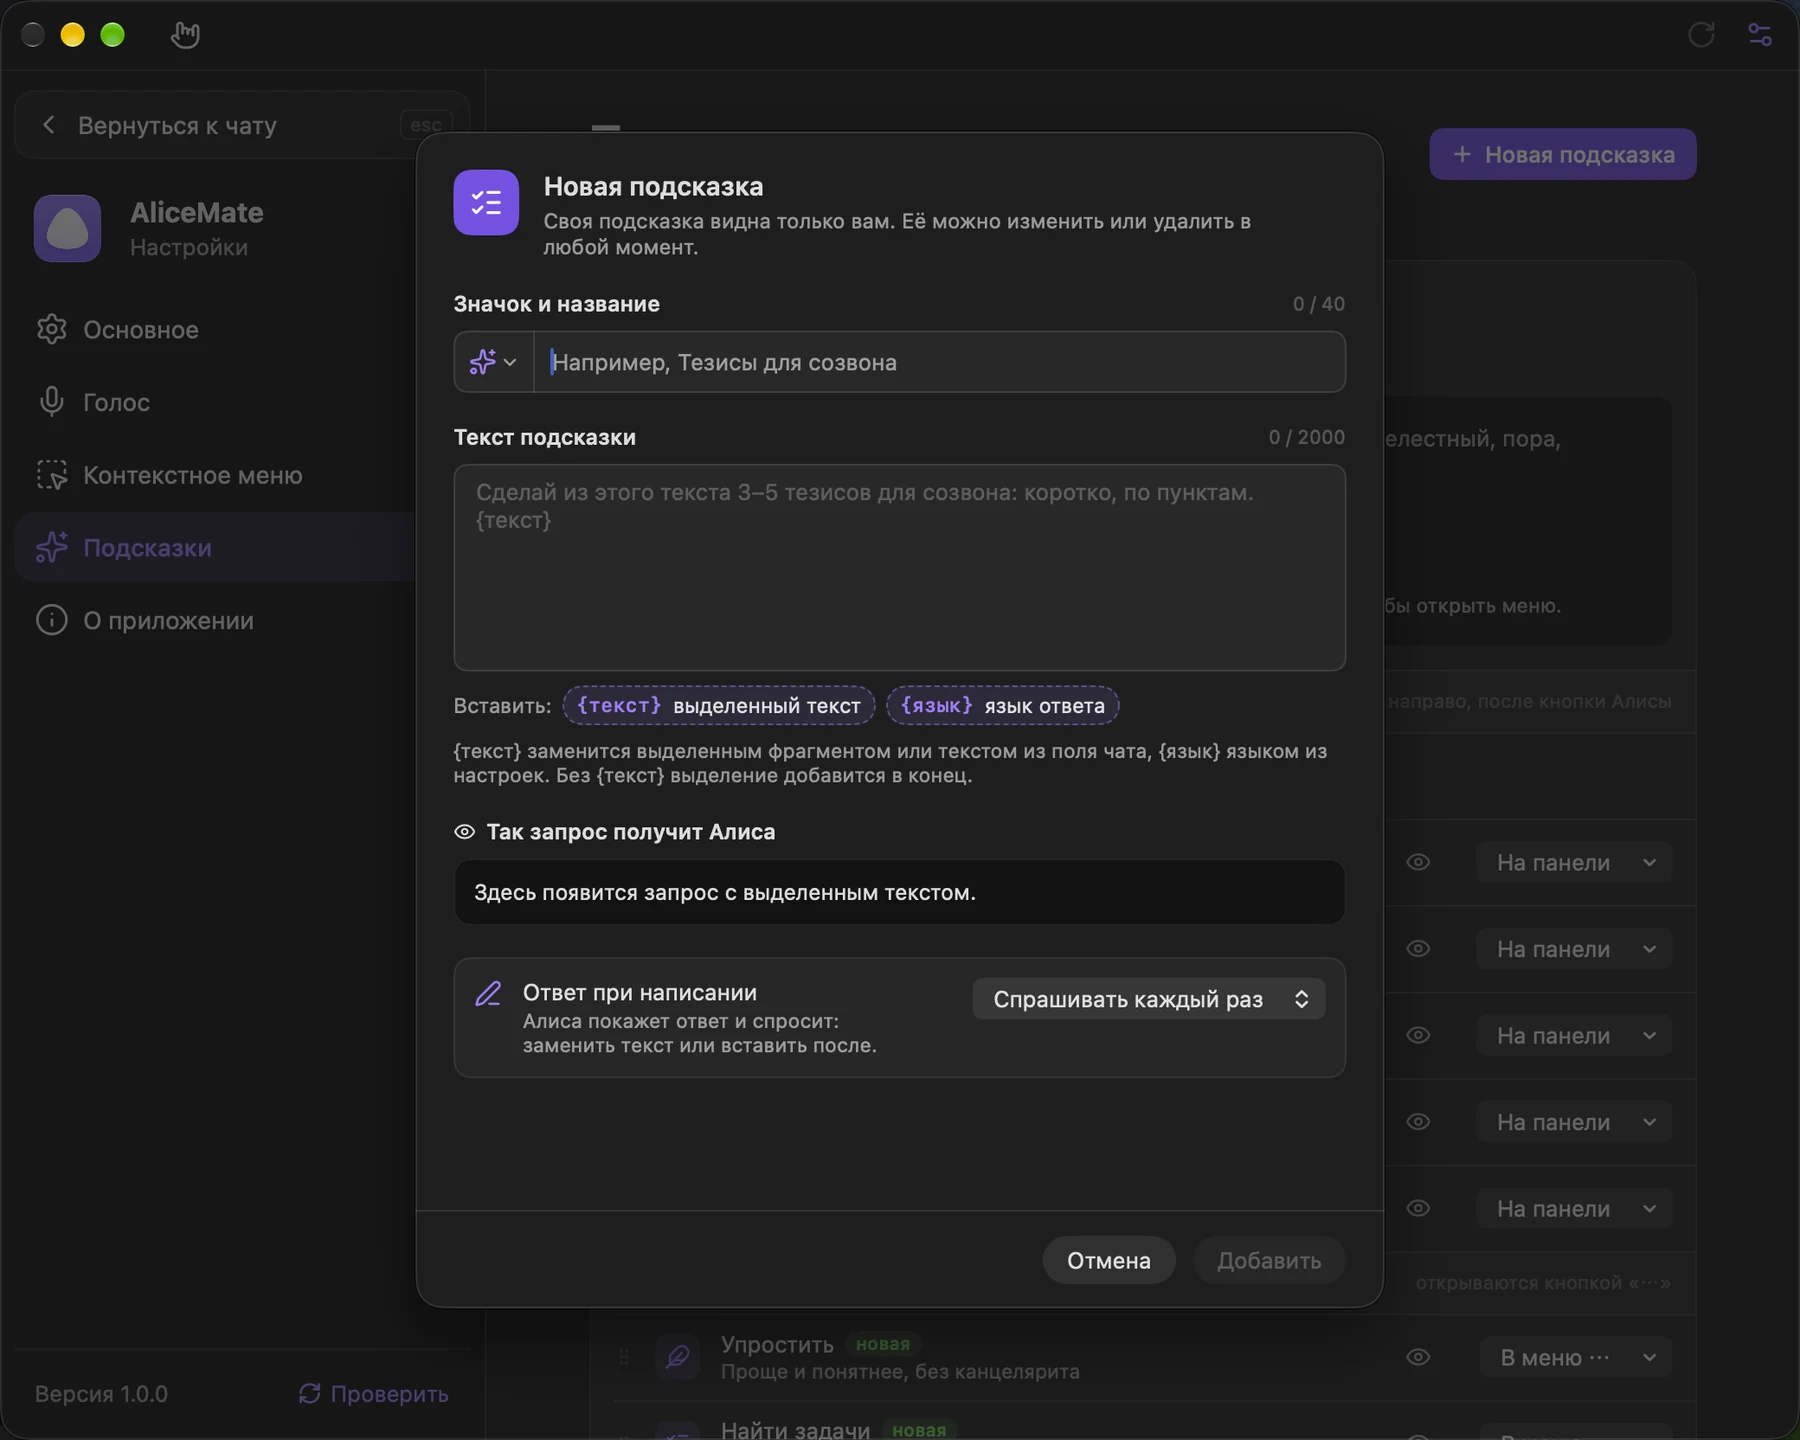Click the eye icon beside Так запрос получит Алиса

[464, 832]
